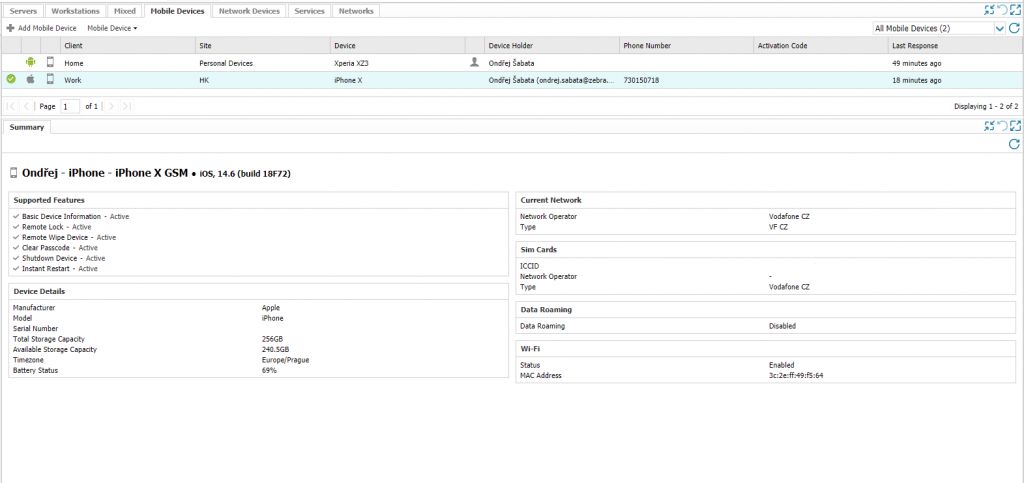The height and width of the screenshot is (483, 1024).
Task: Expand the All Mobile Devices filter
Action: (1000, 29)
